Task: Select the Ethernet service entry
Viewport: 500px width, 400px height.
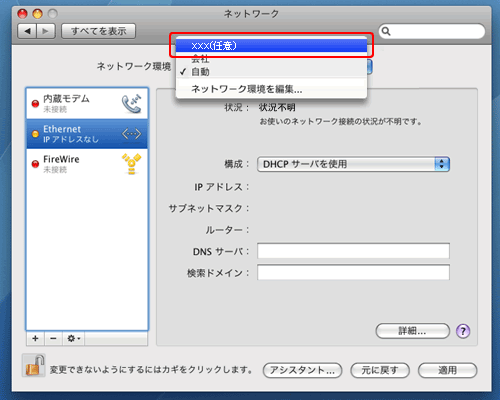Action: point(87,134)
